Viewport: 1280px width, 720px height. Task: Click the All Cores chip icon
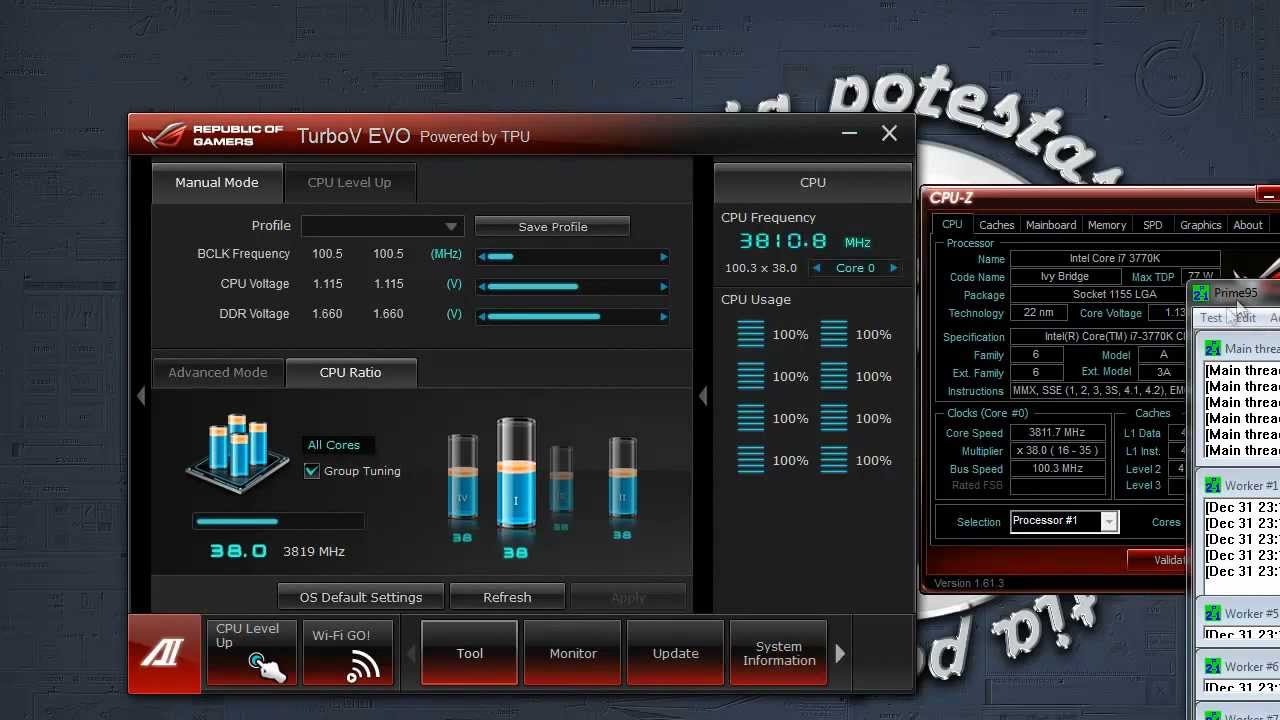pos(238,453)
